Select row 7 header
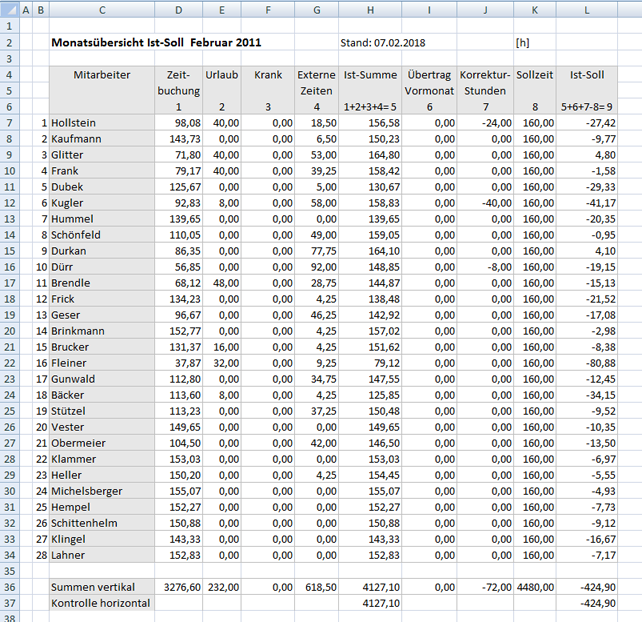642x622 pixels. 9,123
